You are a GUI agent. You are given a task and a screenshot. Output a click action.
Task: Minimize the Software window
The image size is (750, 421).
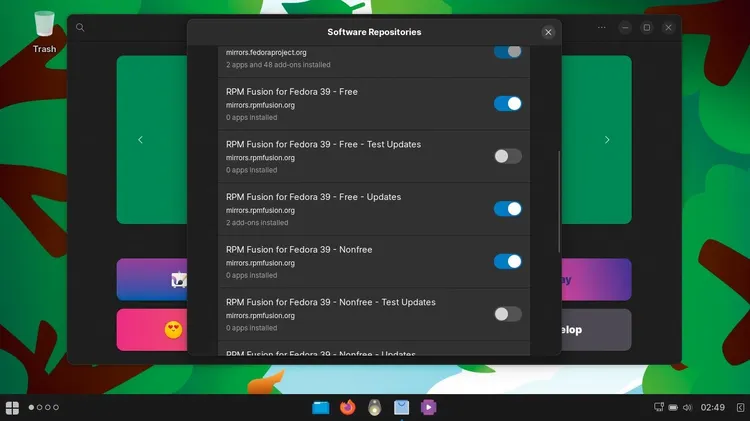pyautogui.click(x=625, y=27)
